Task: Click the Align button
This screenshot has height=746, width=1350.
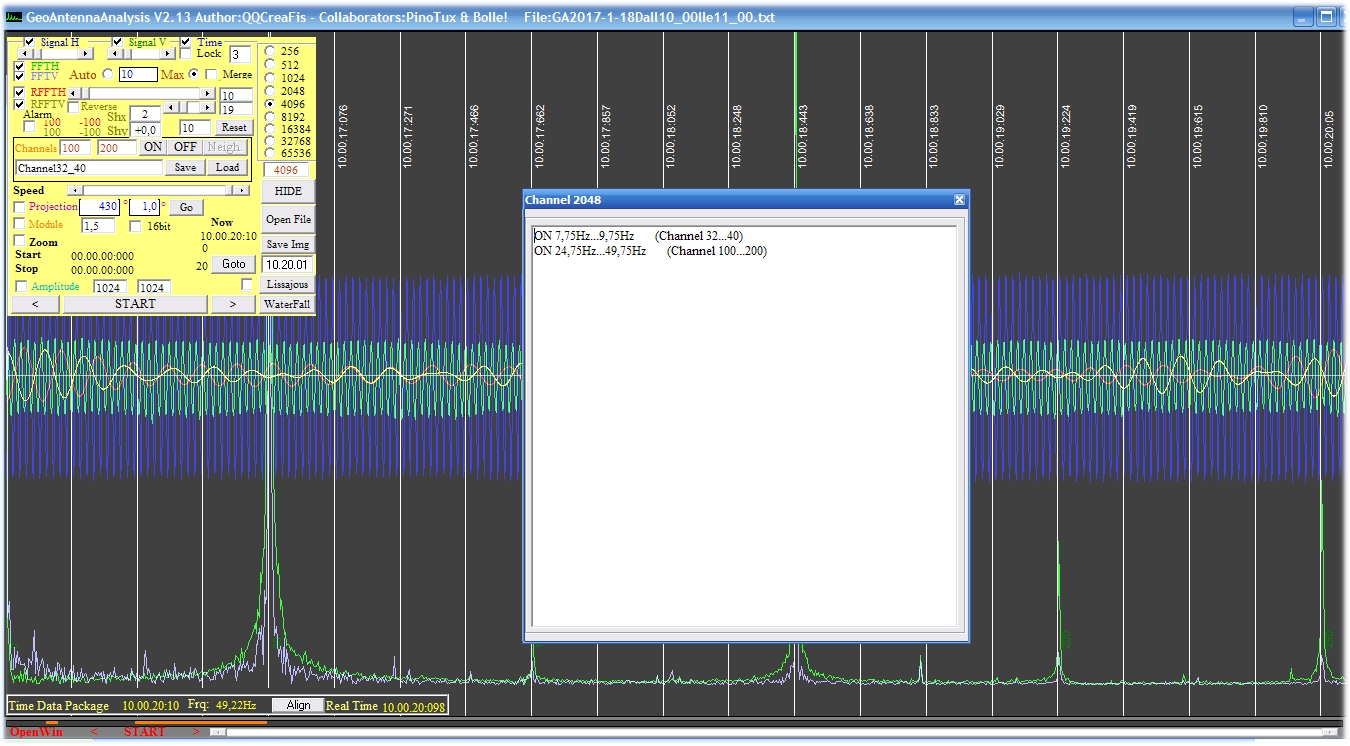Action: 298,705
